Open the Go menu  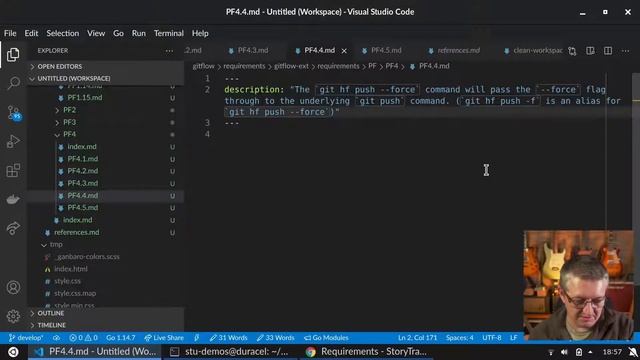pos(118,33)
